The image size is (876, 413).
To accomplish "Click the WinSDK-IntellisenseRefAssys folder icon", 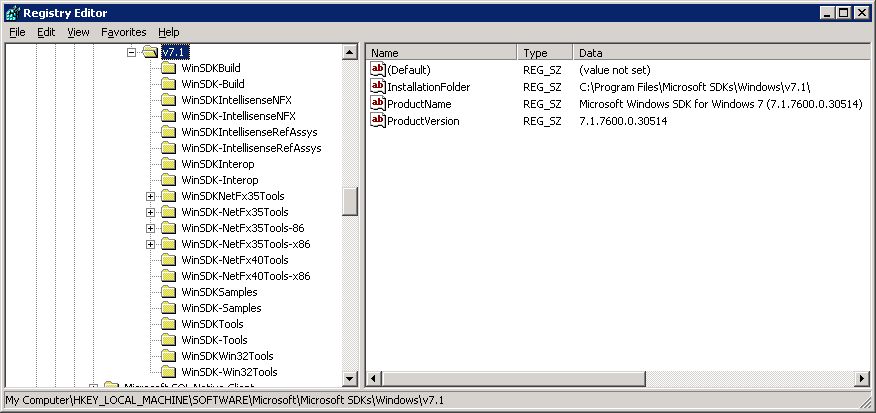I will (x=168, y=148).
